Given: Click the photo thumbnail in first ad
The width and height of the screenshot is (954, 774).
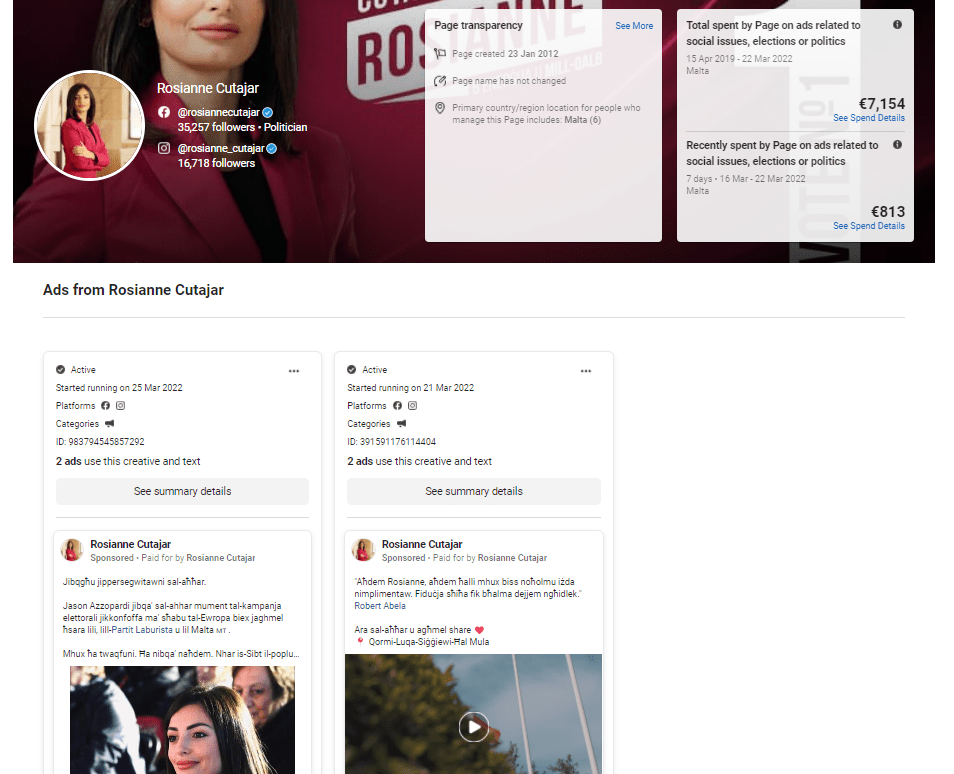Looking at the screenshot, I should [x=182, y=720].
